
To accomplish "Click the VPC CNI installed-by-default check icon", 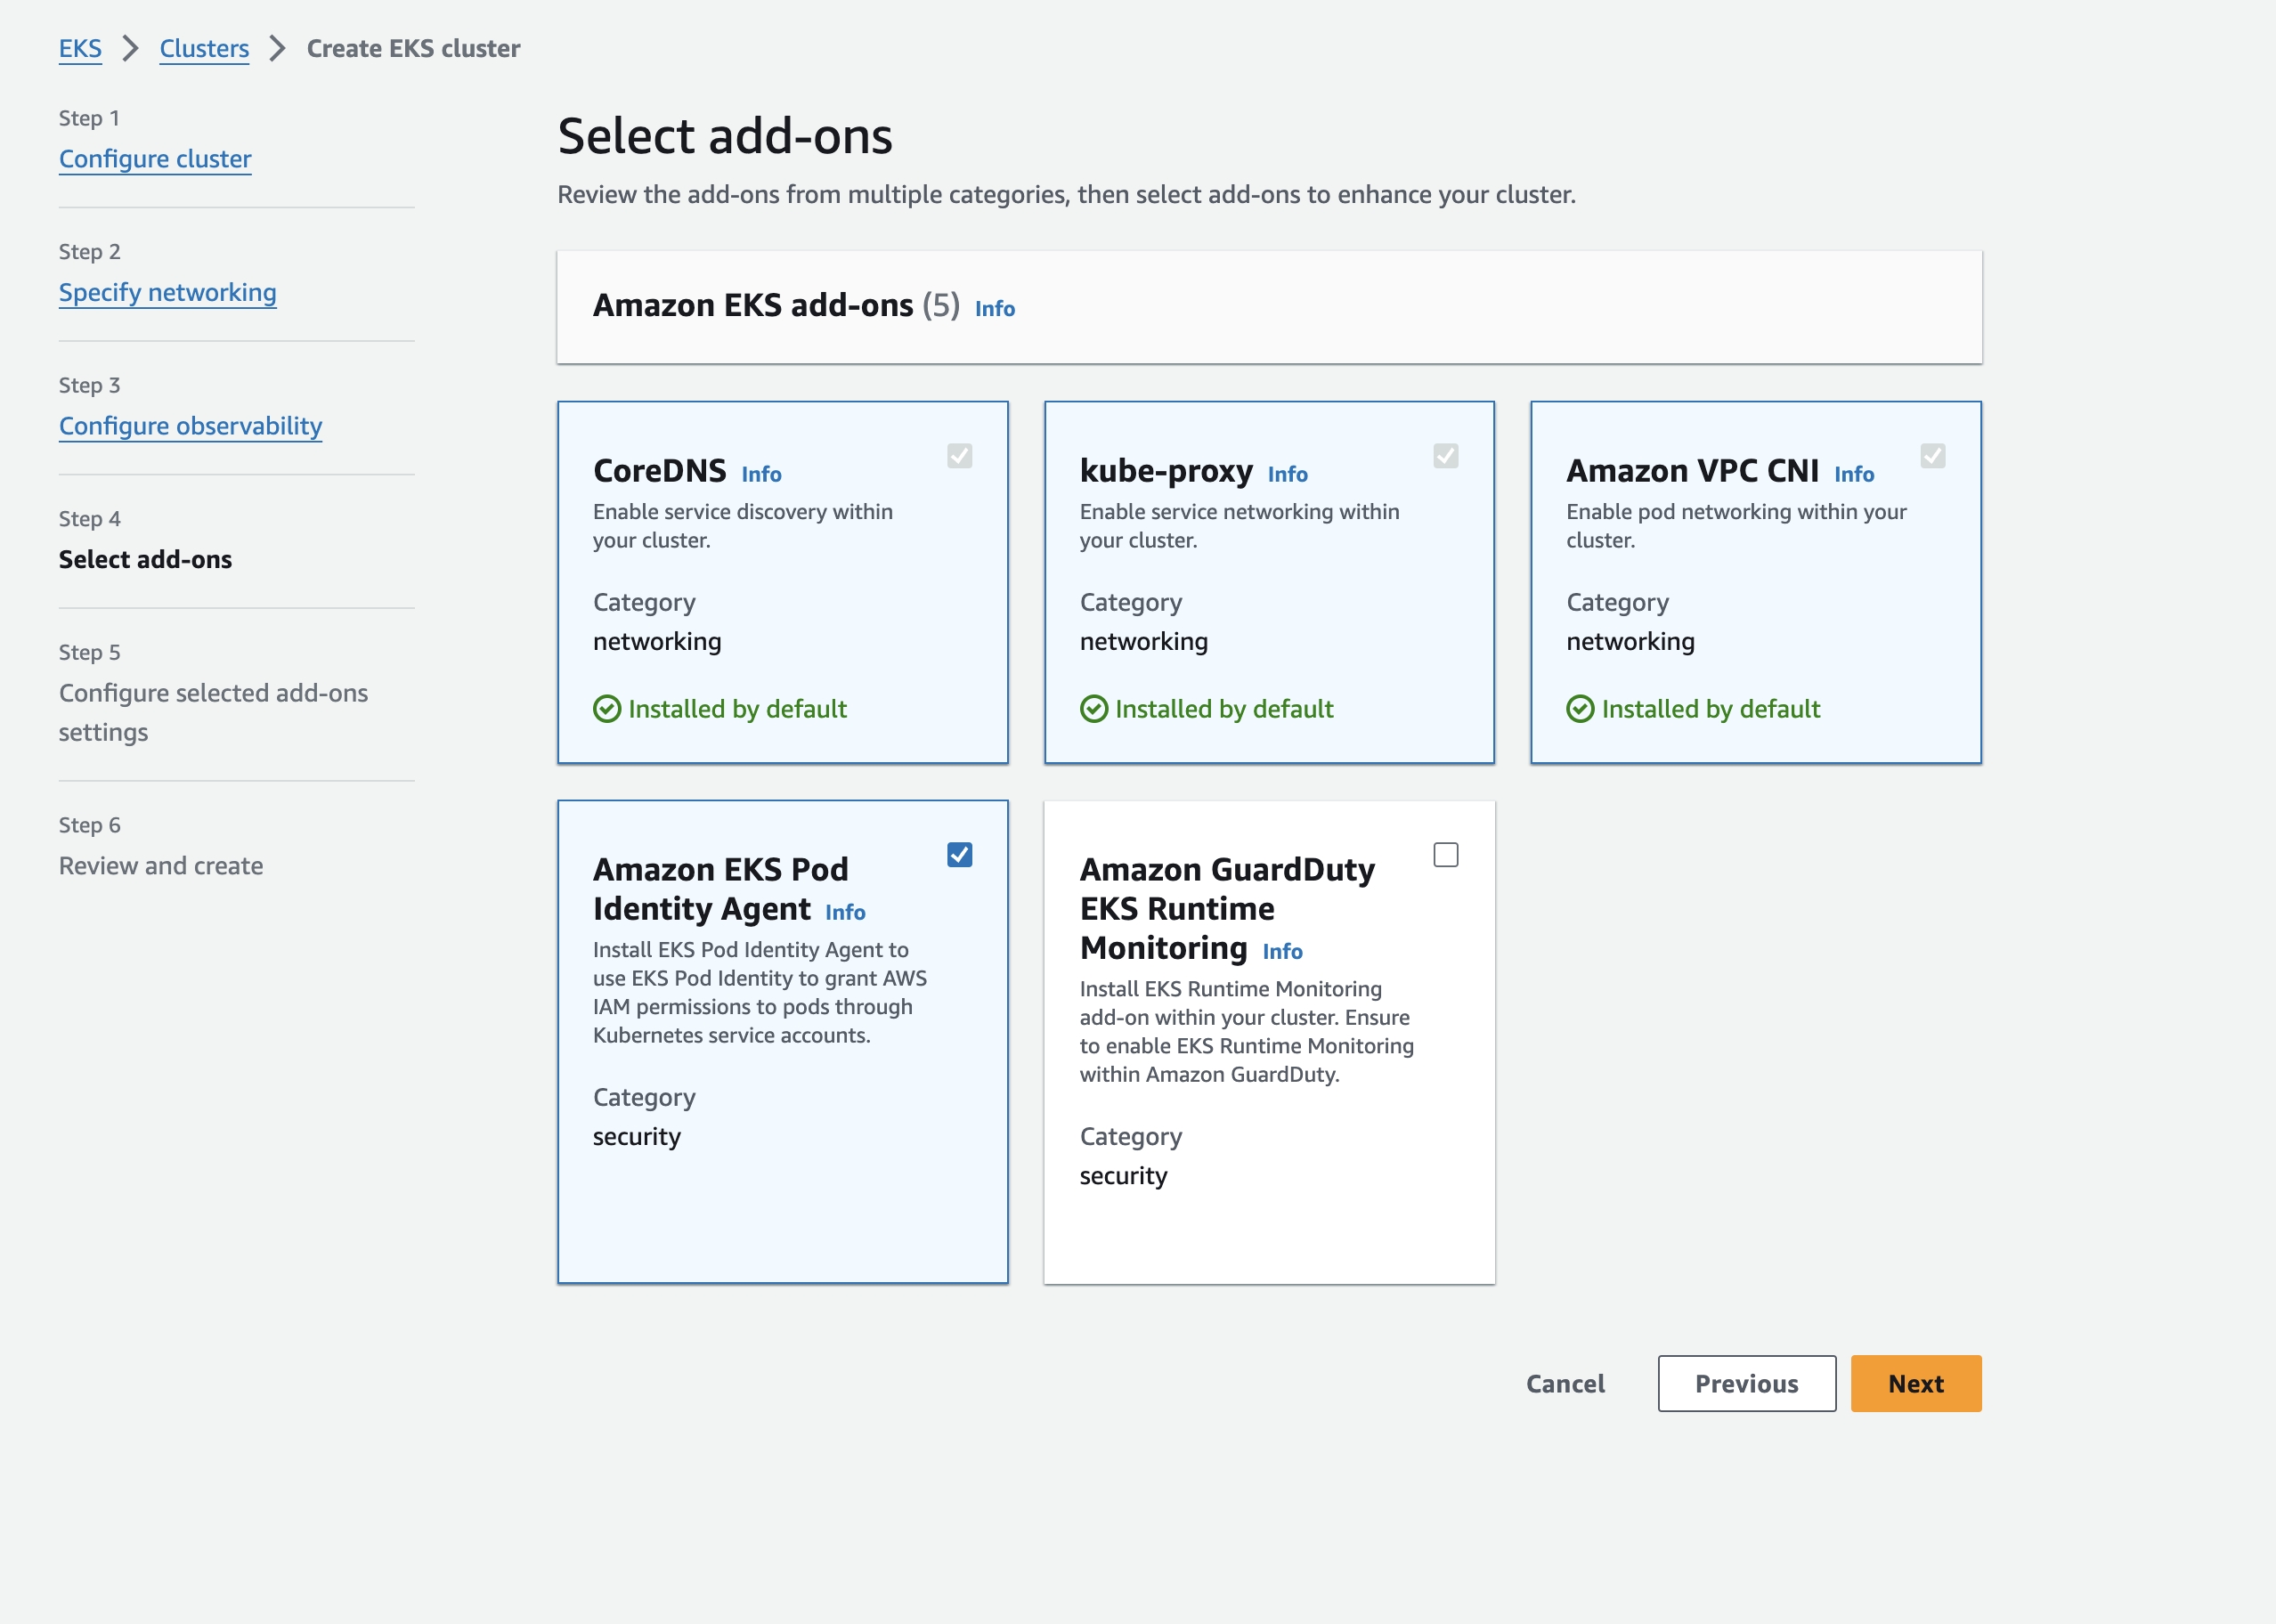I will pos(1580,709).
